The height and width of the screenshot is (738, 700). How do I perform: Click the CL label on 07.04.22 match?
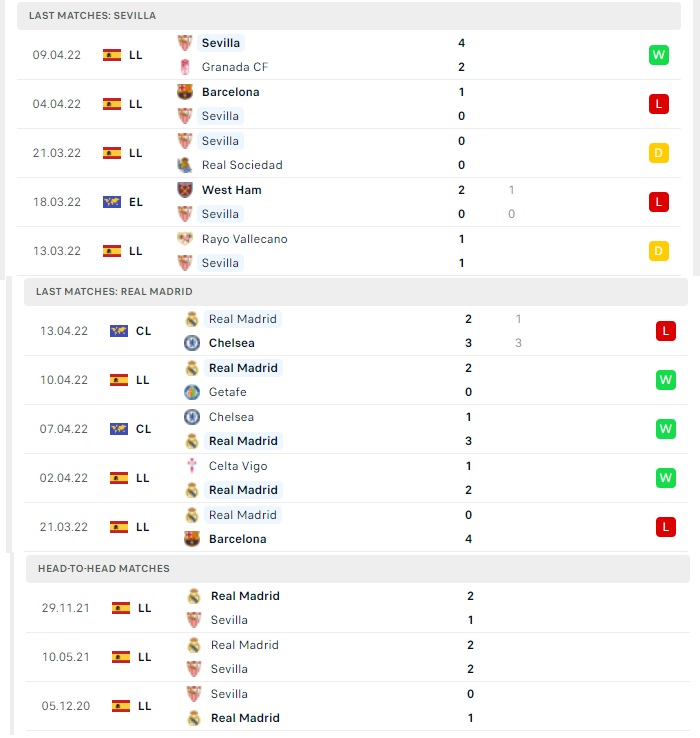coord(144,429)
